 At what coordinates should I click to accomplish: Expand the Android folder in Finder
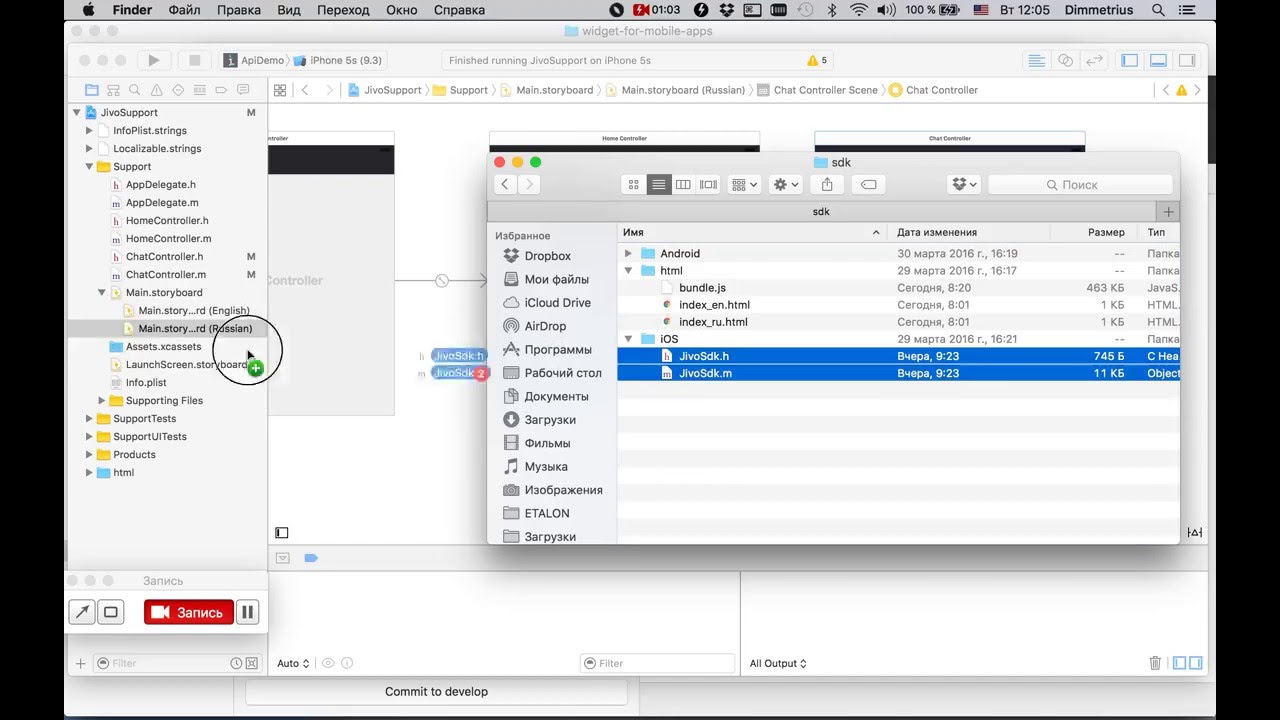point(628,254)
